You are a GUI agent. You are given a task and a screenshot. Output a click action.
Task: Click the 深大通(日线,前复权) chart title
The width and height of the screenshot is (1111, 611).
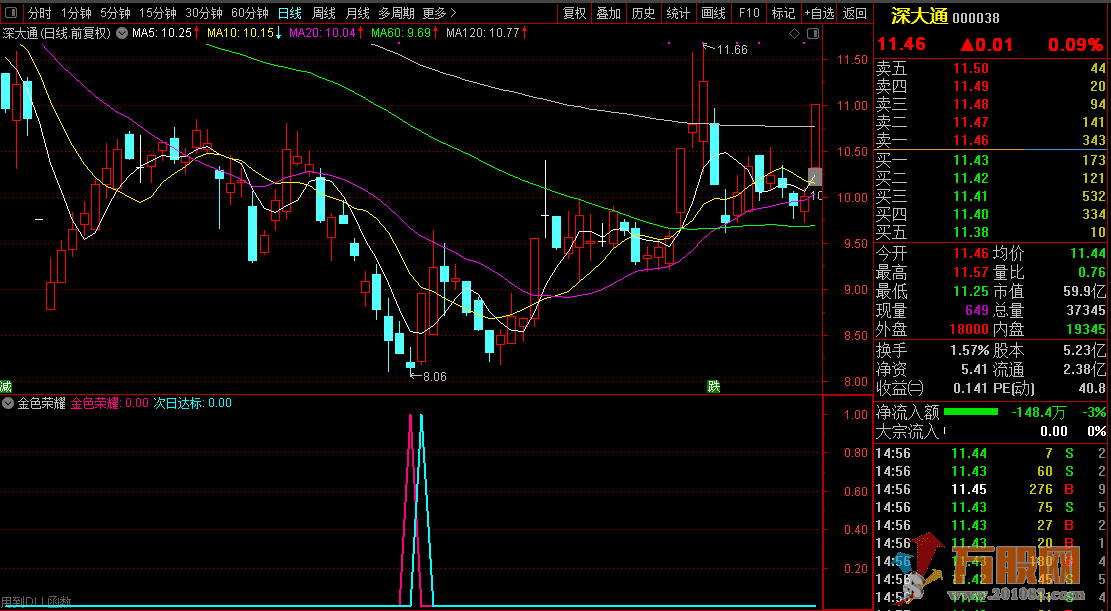pyautogui.click(x=57, y=33)
